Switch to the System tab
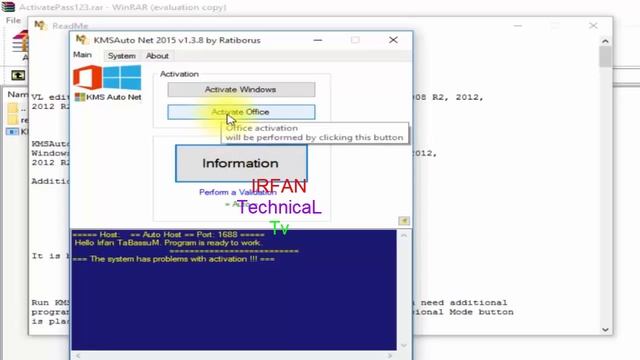Image resolution: width=640 pixels, height=360 pixels. [122, 56]
